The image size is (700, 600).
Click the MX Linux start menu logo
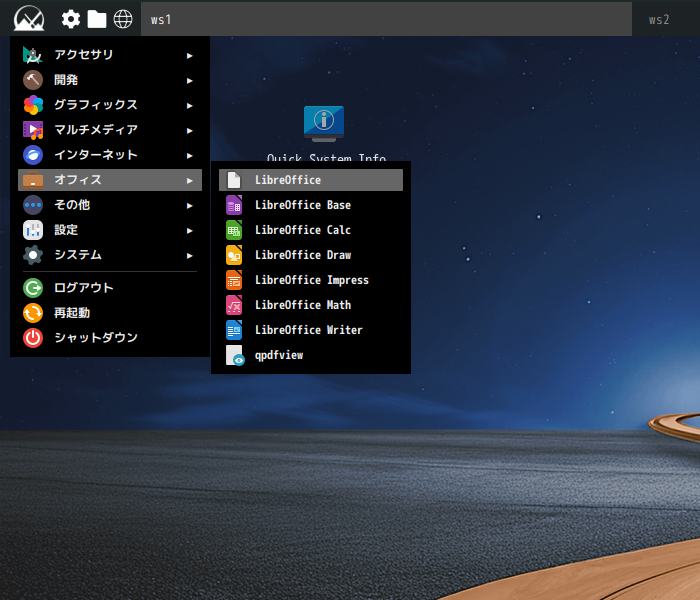coord(29,18)
